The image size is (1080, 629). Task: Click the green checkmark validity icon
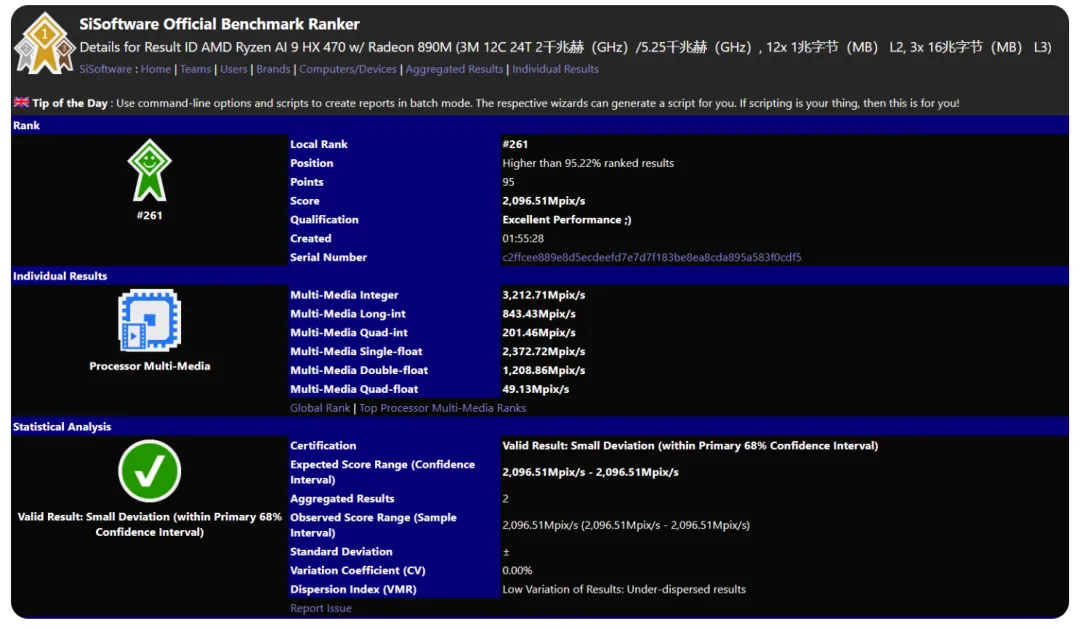click(x=149, y=470)
